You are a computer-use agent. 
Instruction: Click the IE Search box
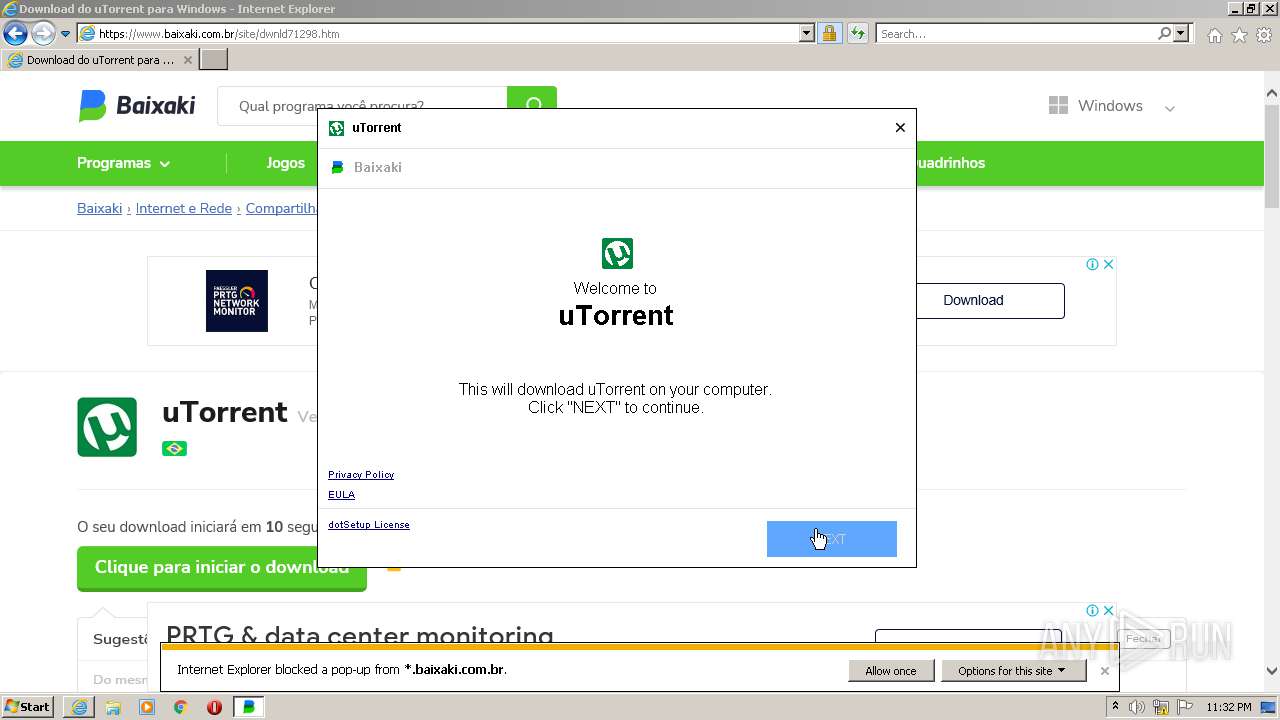point(1015,34)
